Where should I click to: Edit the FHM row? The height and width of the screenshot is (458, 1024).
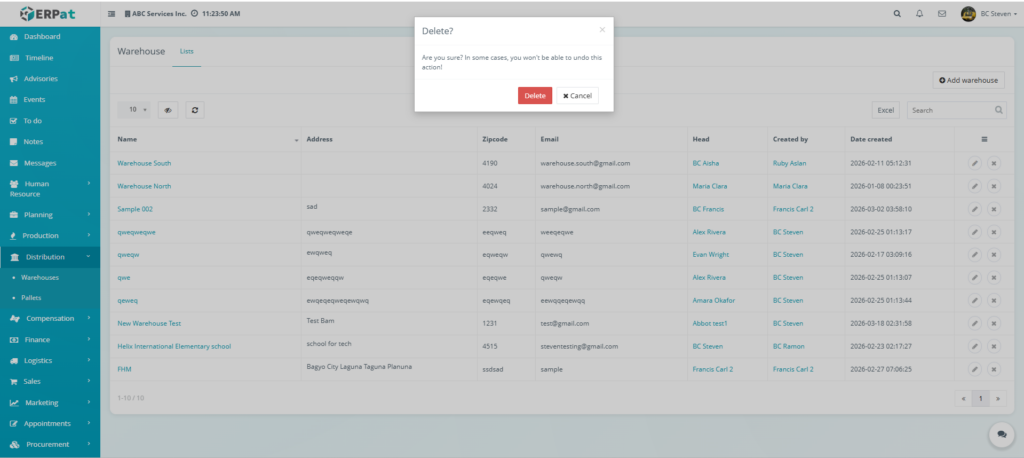coord(975,369)
